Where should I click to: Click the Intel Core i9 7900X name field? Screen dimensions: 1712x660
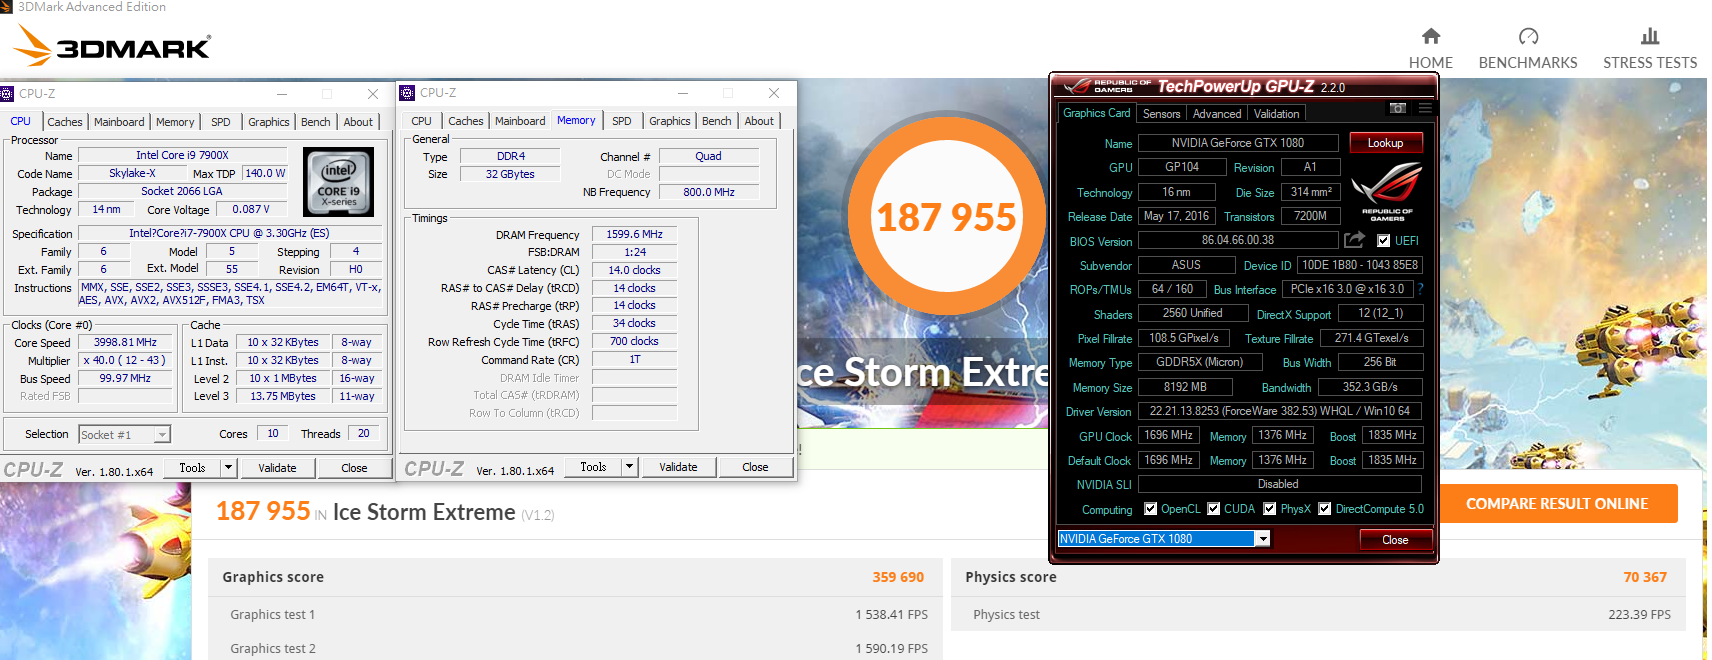[x=182, y=155]
